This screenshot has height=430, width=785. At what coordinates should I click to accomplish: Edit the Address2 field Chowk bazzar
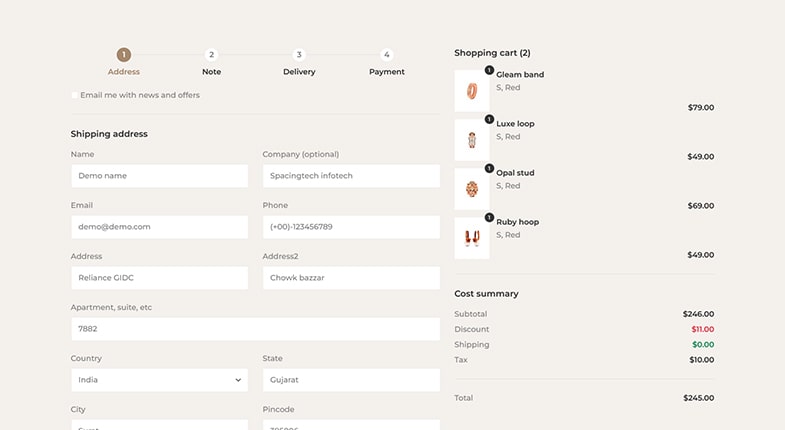[x=351, y=278]
